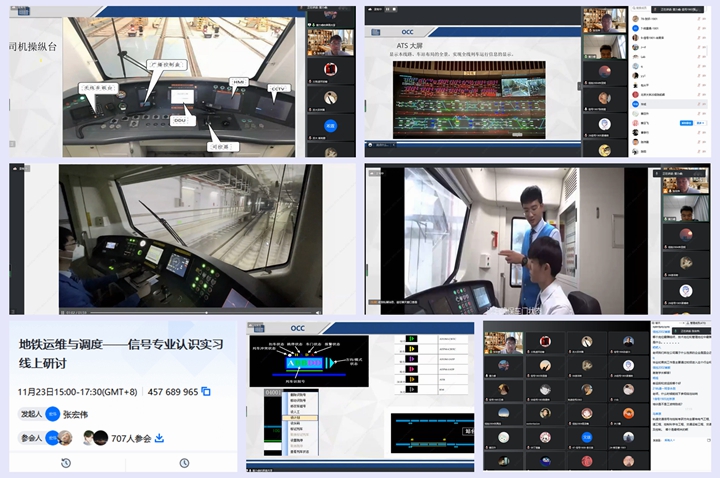Click the clock icon in bottom bar
Viewport: 720px width, 478px height.
point(184,463)
